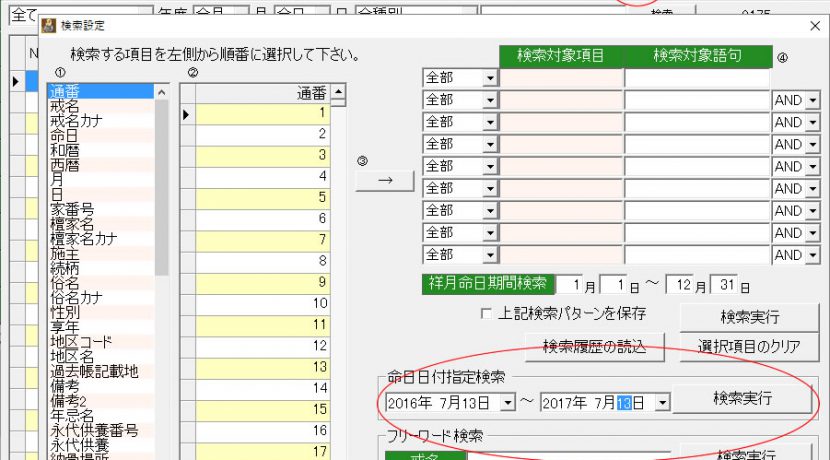This screenshot has width=830, height=460.
Task: Click the 祥月命日期間検索 button
Action: click(x=488, y=284)
